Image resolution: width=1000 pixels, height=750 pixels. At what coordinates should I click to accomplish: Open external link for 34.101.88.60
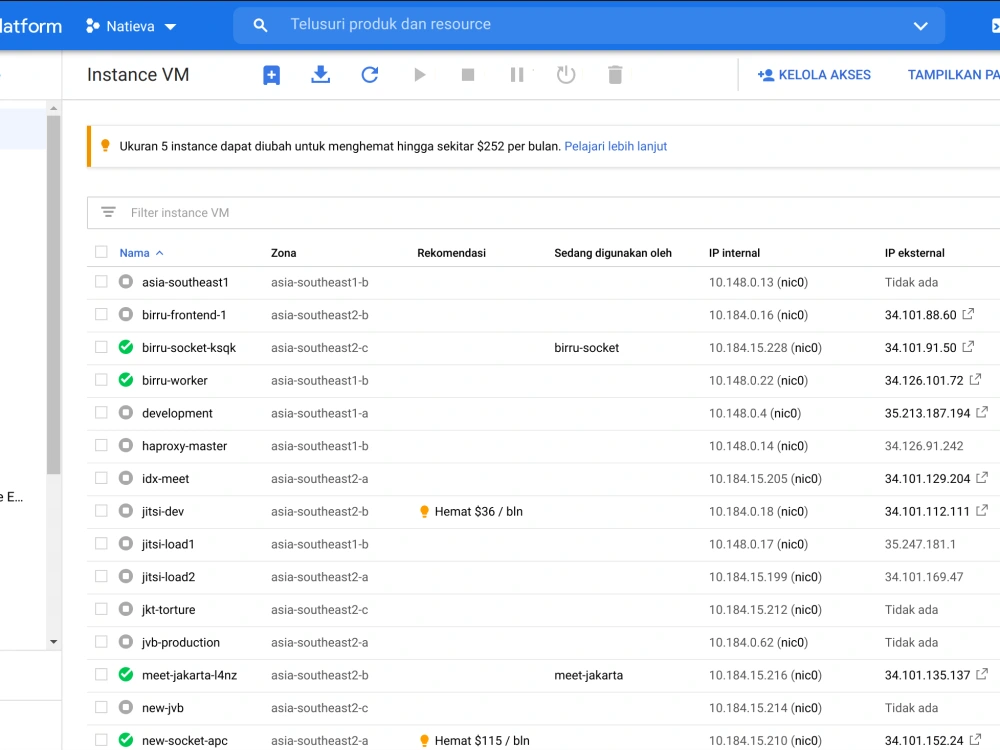pos(968,314)
